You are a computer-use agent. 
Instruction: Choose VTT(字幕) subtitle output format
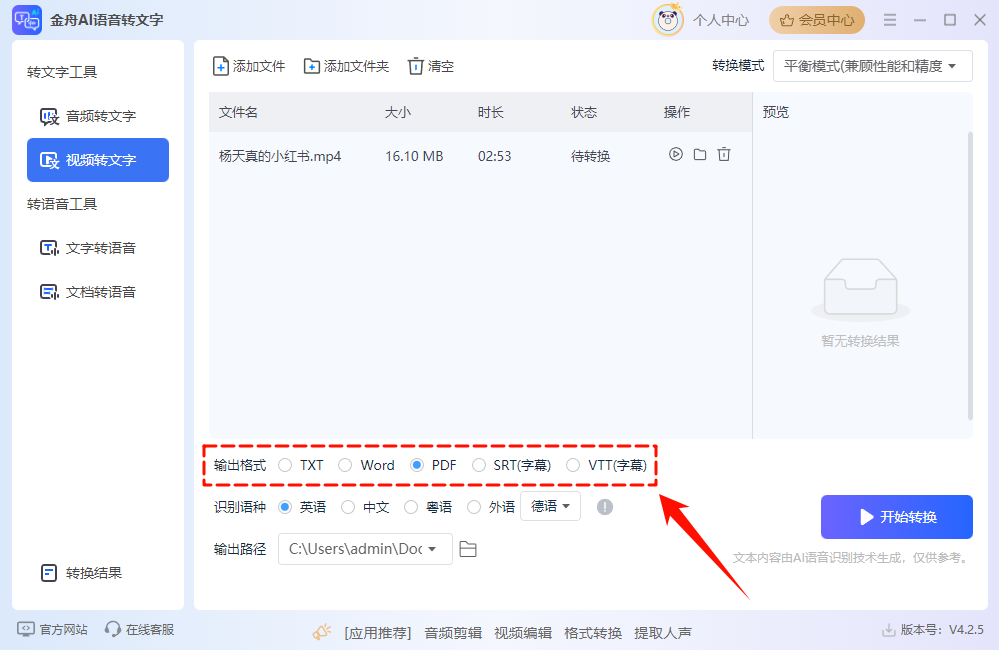573,465
